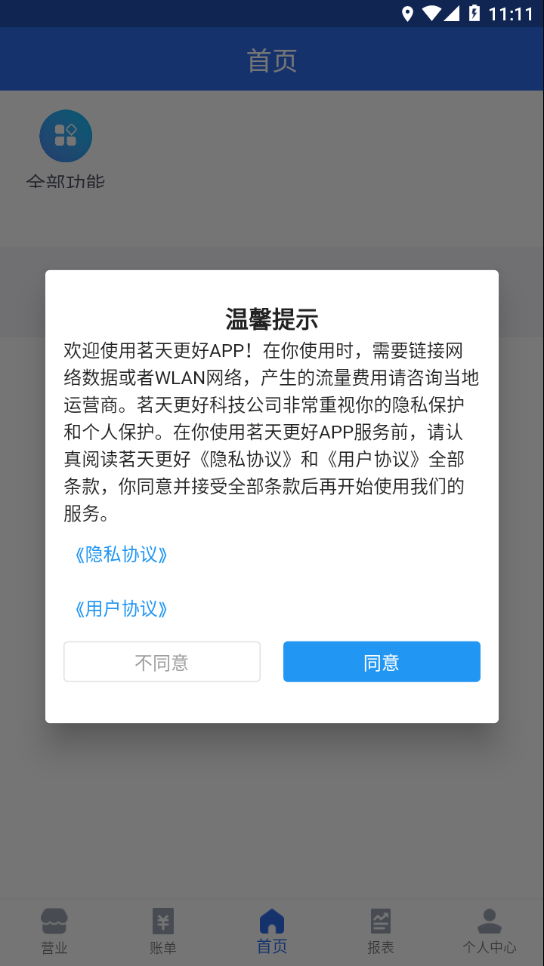Image resolution: width=544 pixels, height=966 pixels.
Task: Switch to the 营业 tab label
Action: (x=54, y=948)
